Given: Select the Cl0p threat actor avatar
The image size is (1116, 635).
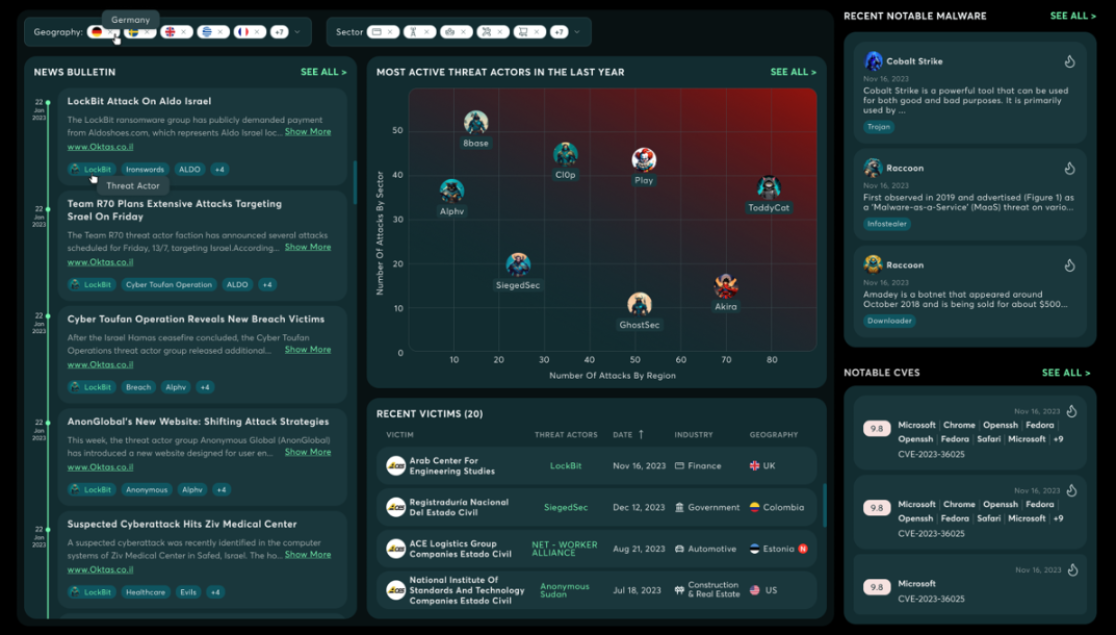Looking at the screenshot, I should tap(566, 154).
